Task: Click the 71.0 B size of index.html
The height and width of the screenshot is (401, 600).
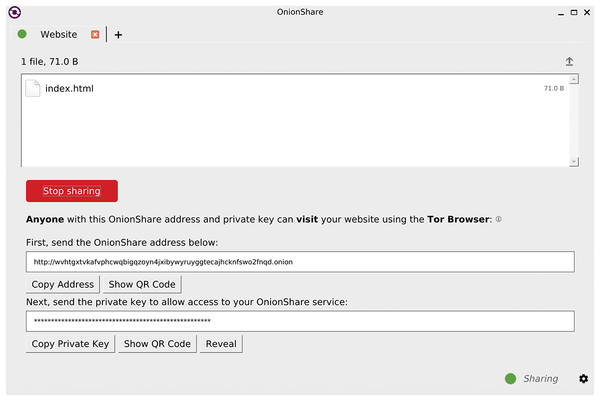Action: [x=554, y=88]
